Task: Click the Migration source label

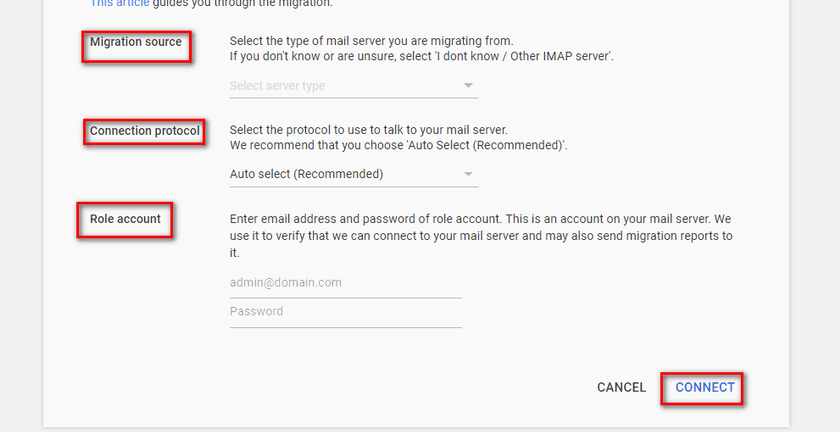Action: (136, 43)
